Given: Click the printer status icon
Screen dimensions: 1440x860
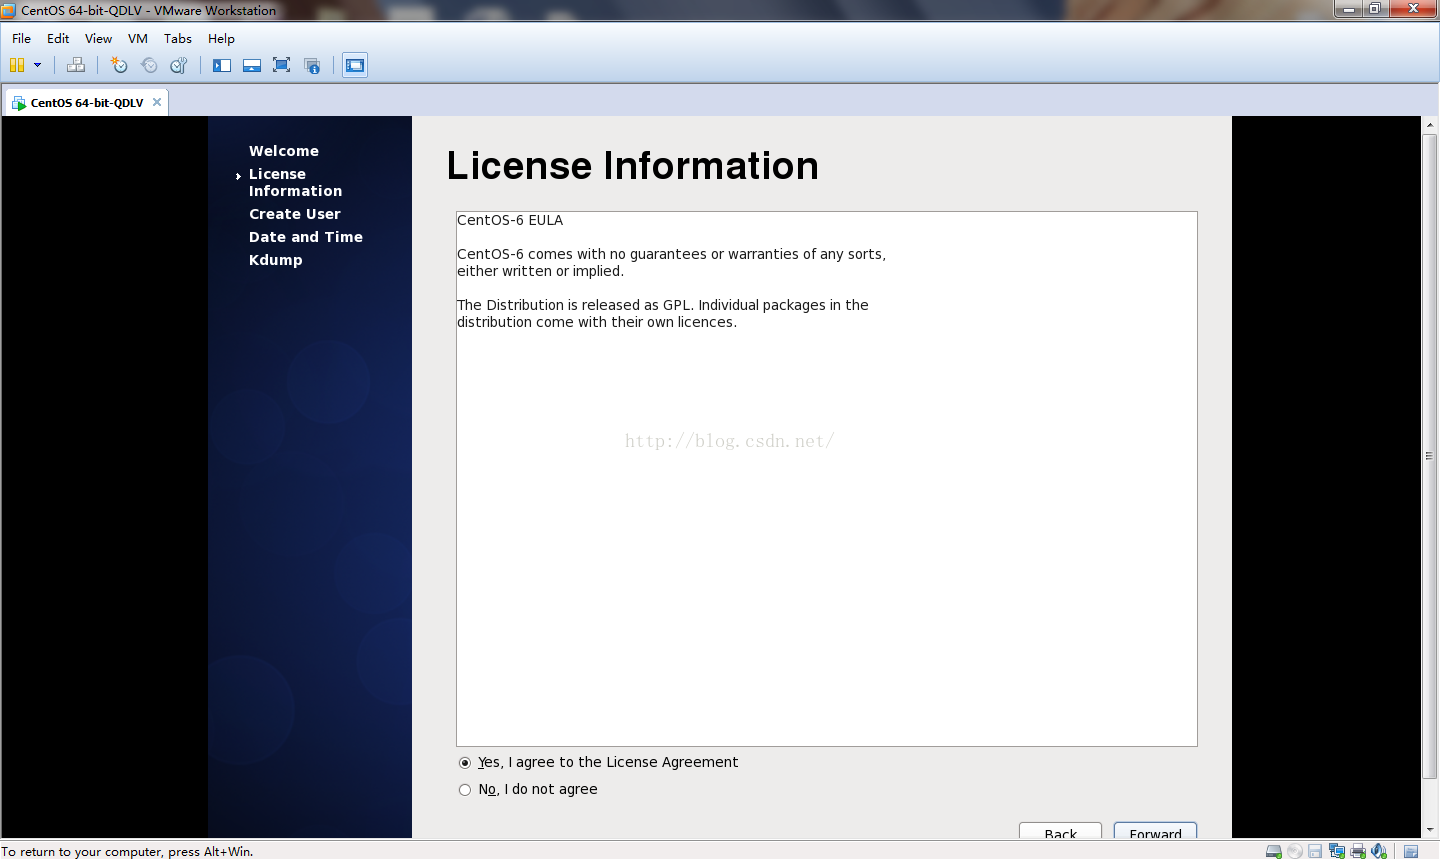Looking at the screenshot, I should pyautogui.click(x=1358, y=851).
